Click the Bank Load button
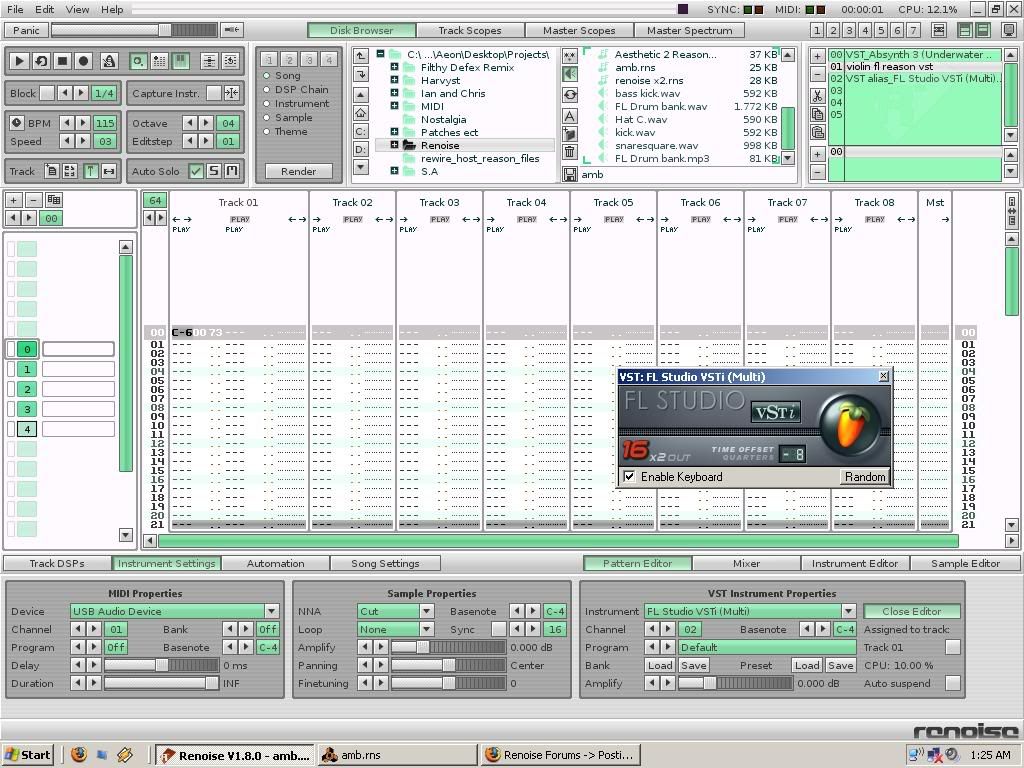The width and height of the screenshot is (1024, 768). [x=660, y=665]
